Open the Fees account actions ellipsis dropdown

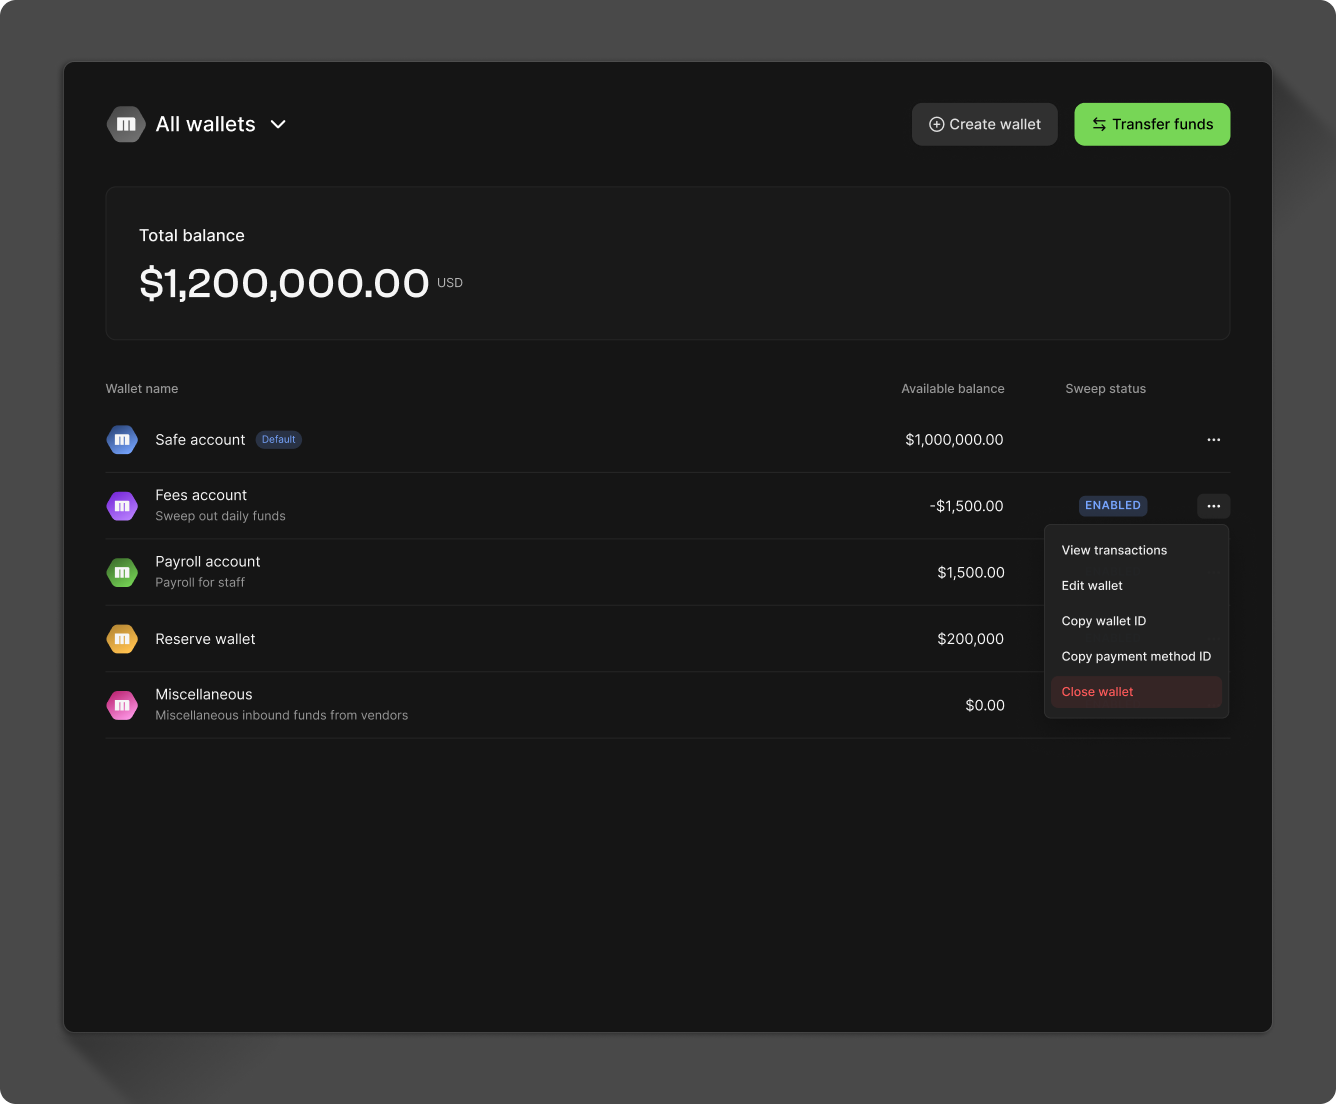point(1213,506)
